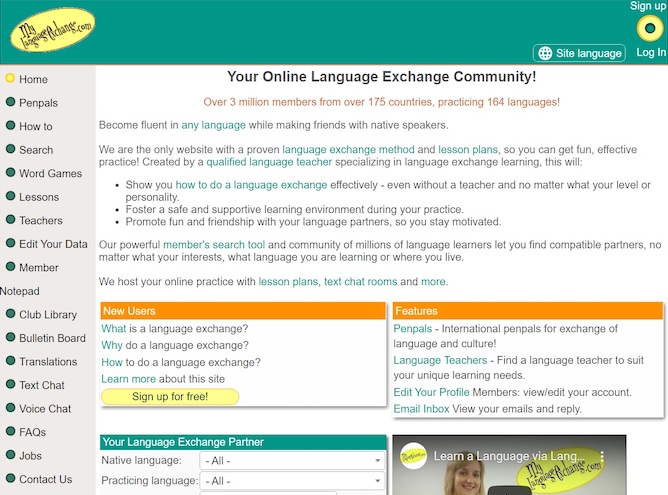Click the MyLanguageExchange.com logo
Viewport: 668px width, 495px height.
pyautogui.click(x=52, y=31)
